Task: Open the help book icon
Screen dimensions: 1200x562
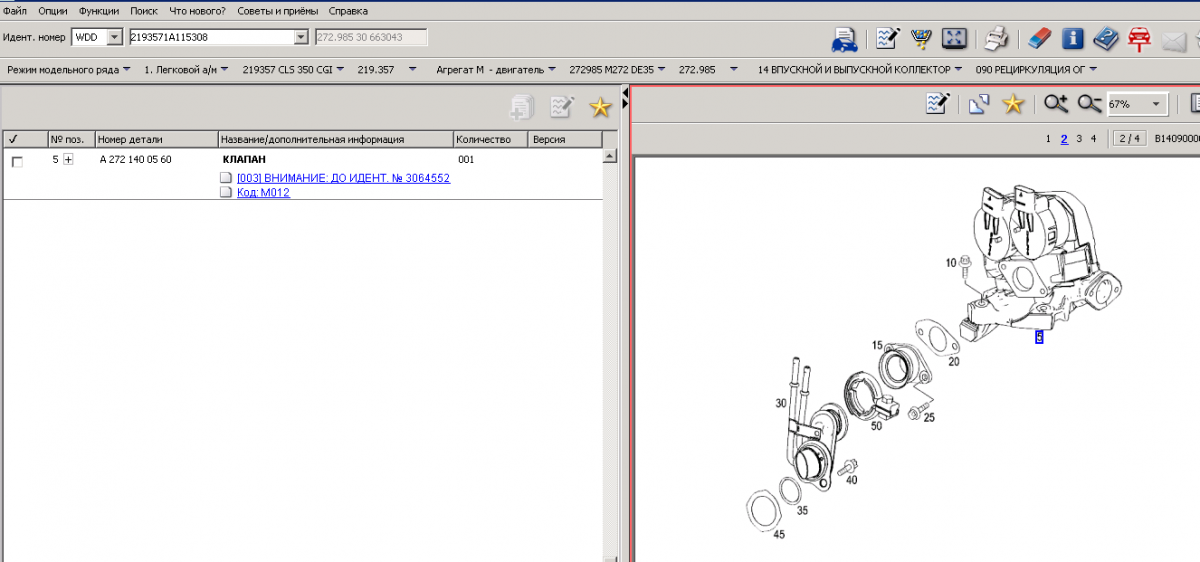Action: (1105, 39)
